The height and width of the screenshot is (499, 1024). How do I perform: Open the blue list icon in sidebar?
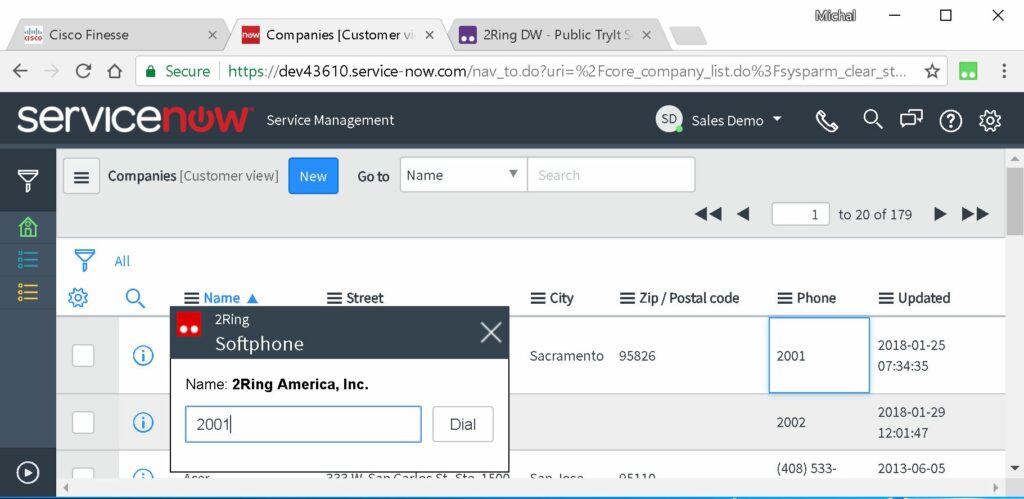[27, 259]
